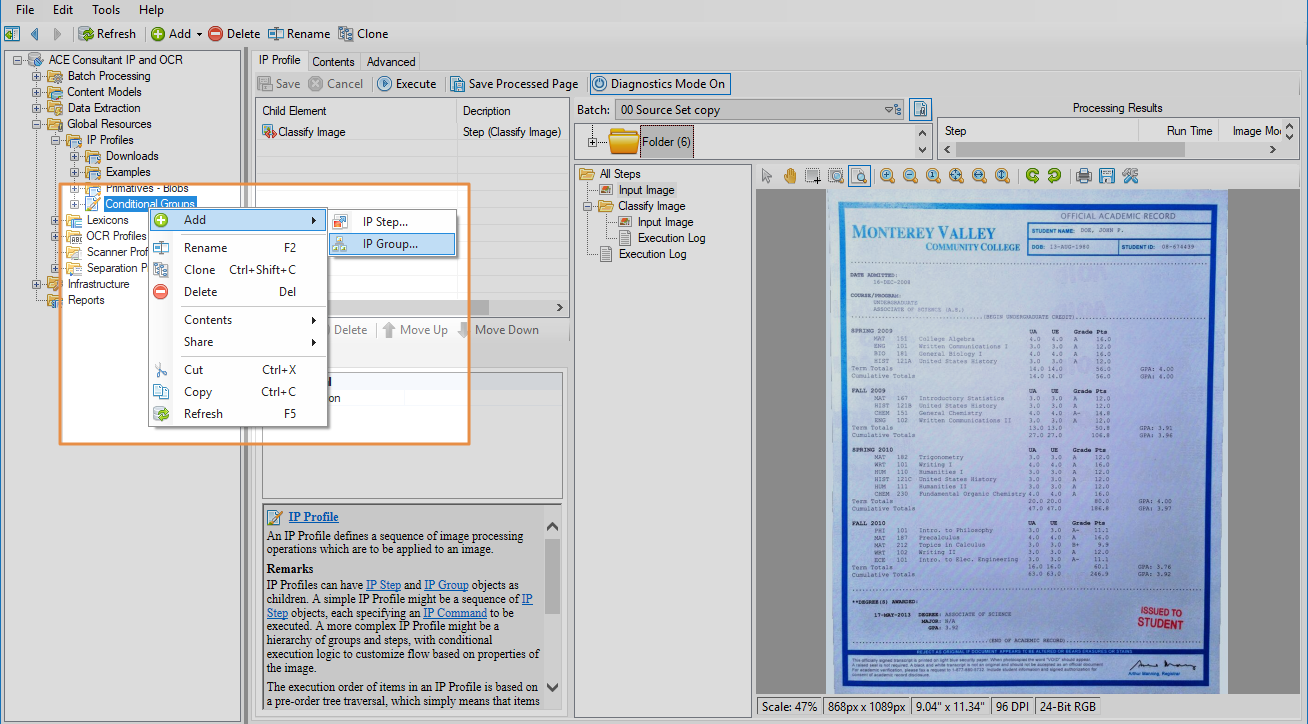
Task: Switch to the Advanced tab
Action: tap(390, 62)
